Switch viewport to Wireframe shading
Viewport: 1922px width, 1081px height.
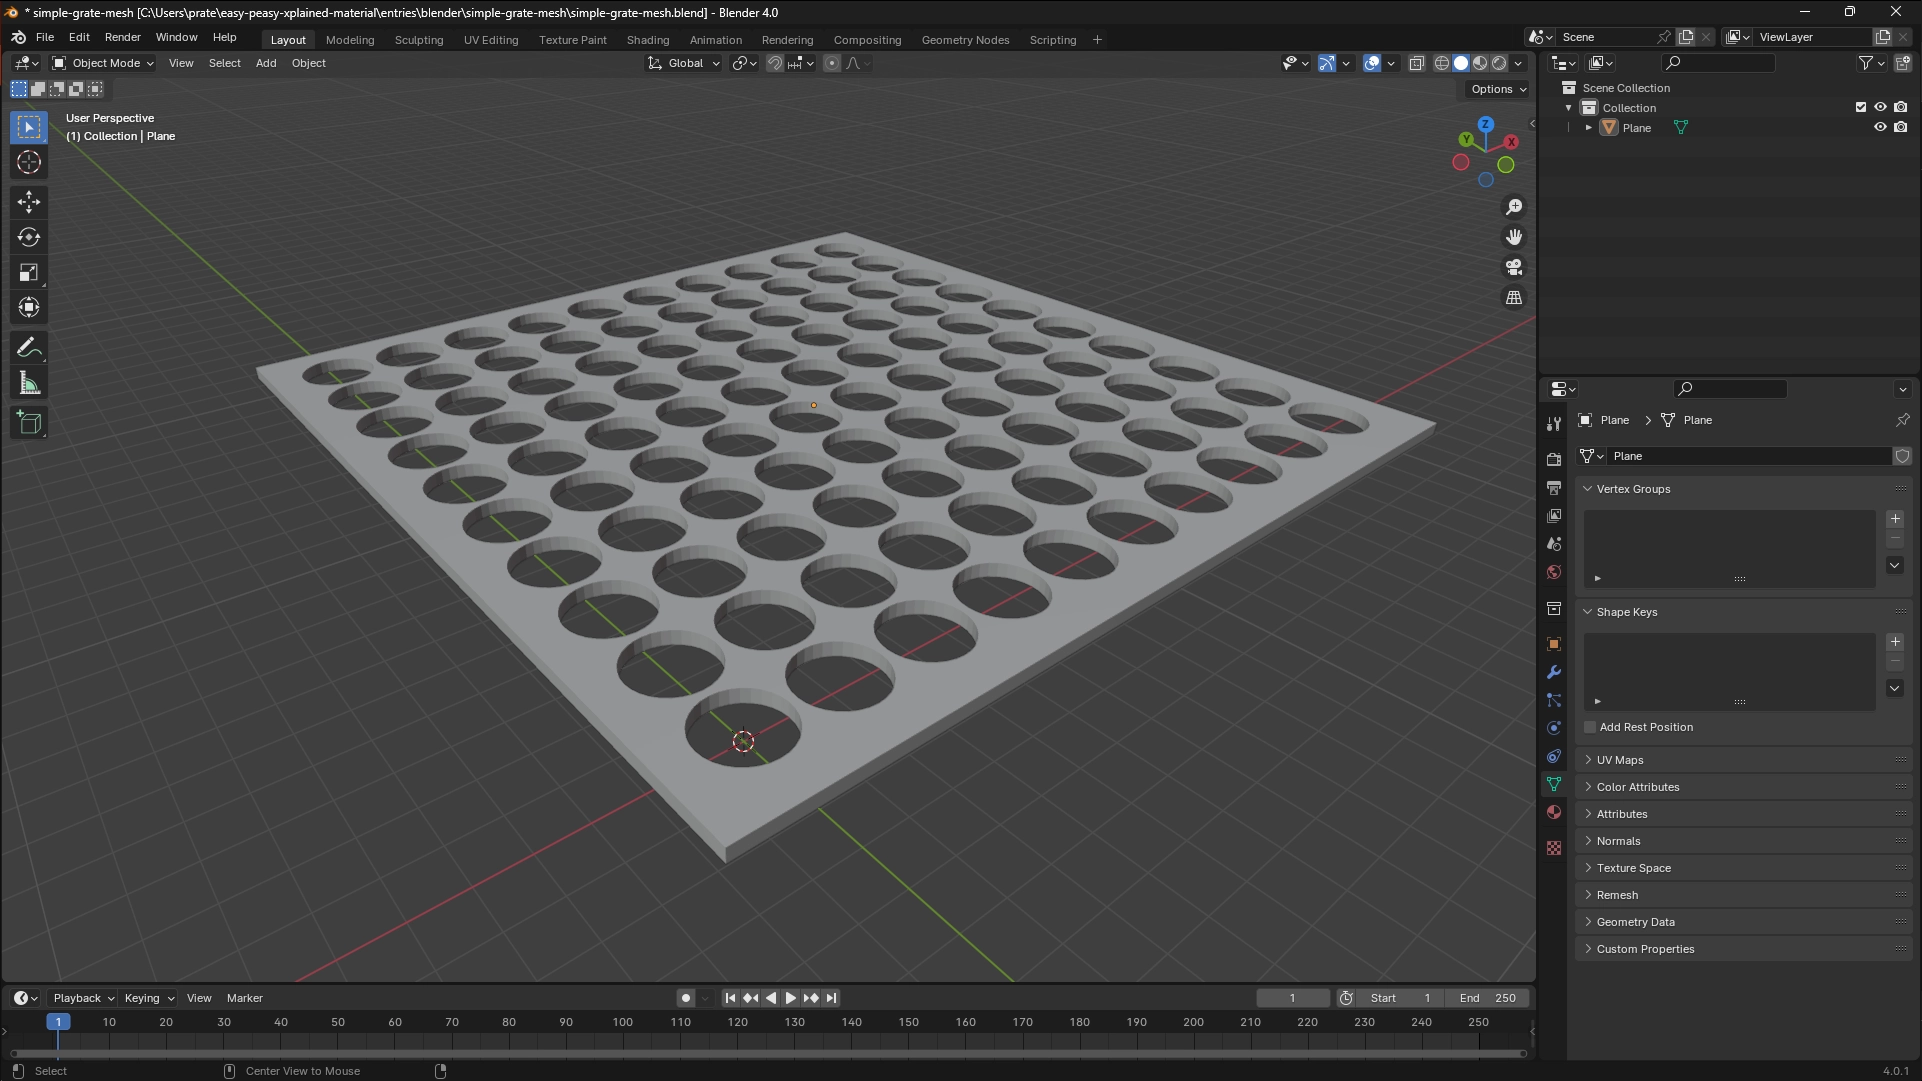(x=1441, y=62)
